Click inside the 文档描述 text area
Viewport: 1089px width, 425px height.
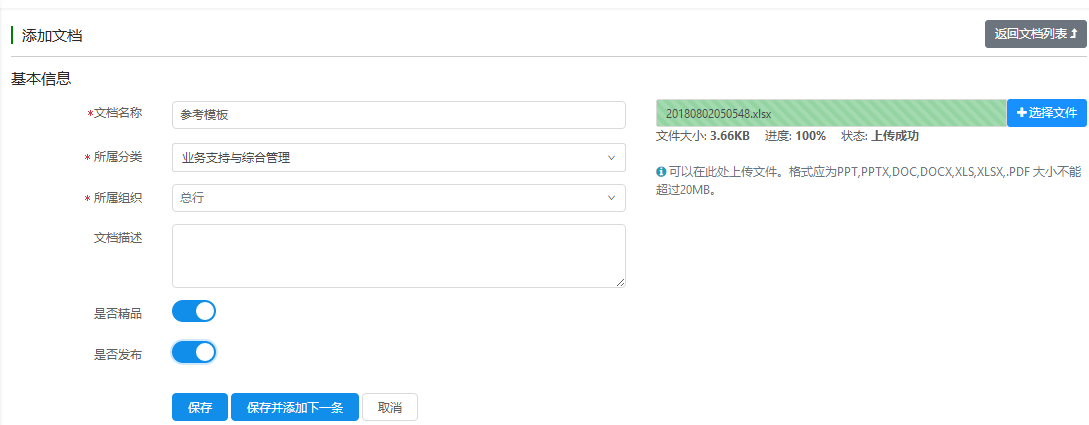[x=398, y=255]
